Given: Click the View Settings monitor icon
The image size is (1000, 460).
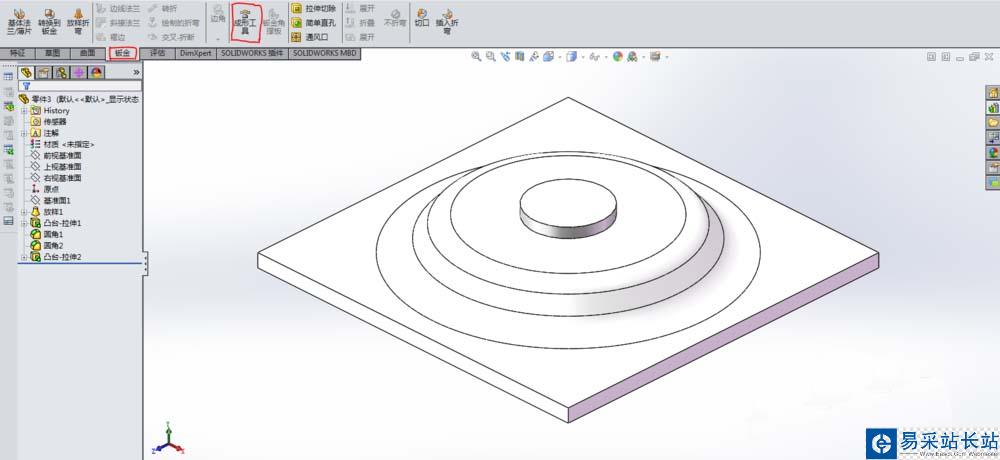Looking at the screenshot, I should click(x=655, y=57).
